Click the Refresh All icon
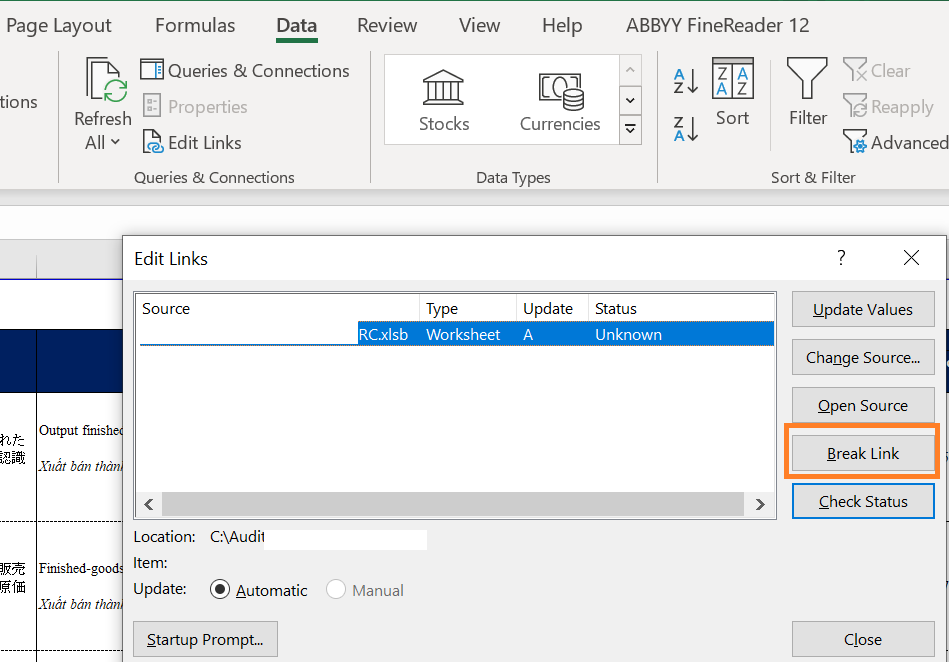Image resolution: width=949 pixels, height=662 pixels. point(103,82)
